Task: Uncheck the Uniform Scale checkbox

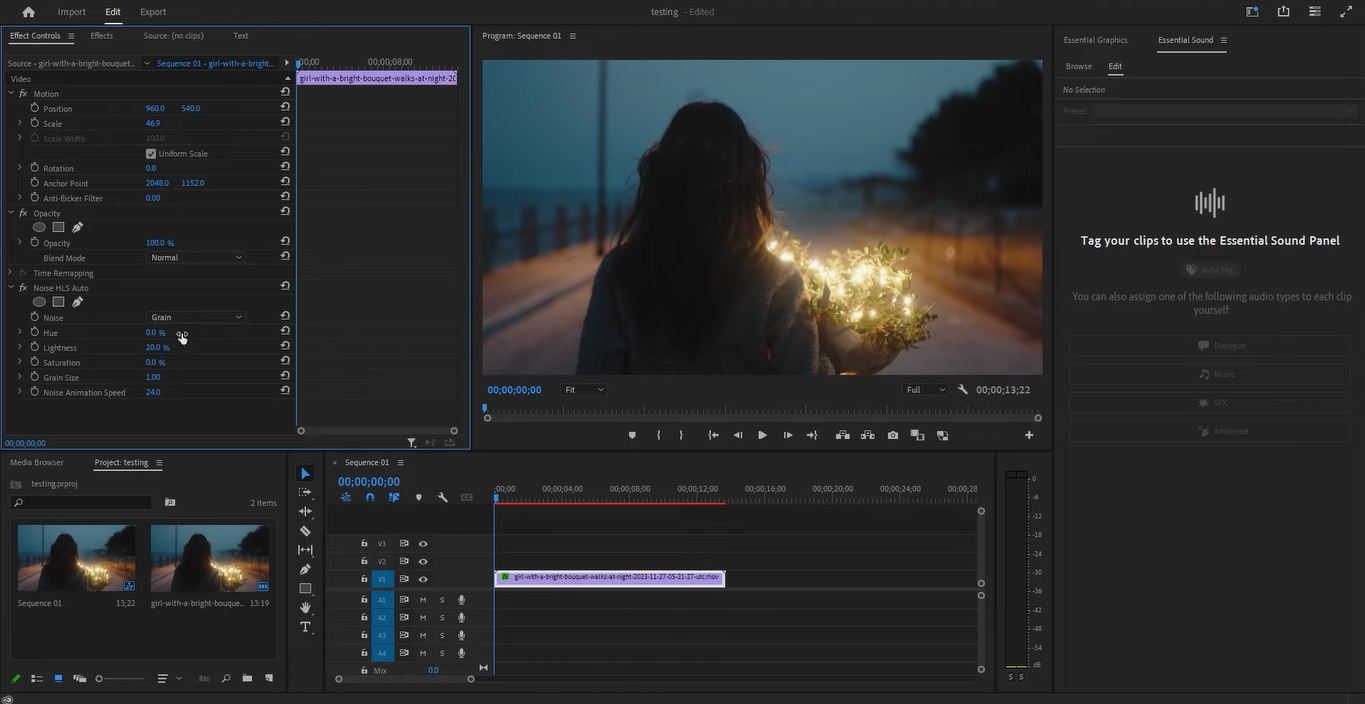Action: [151, 153]
